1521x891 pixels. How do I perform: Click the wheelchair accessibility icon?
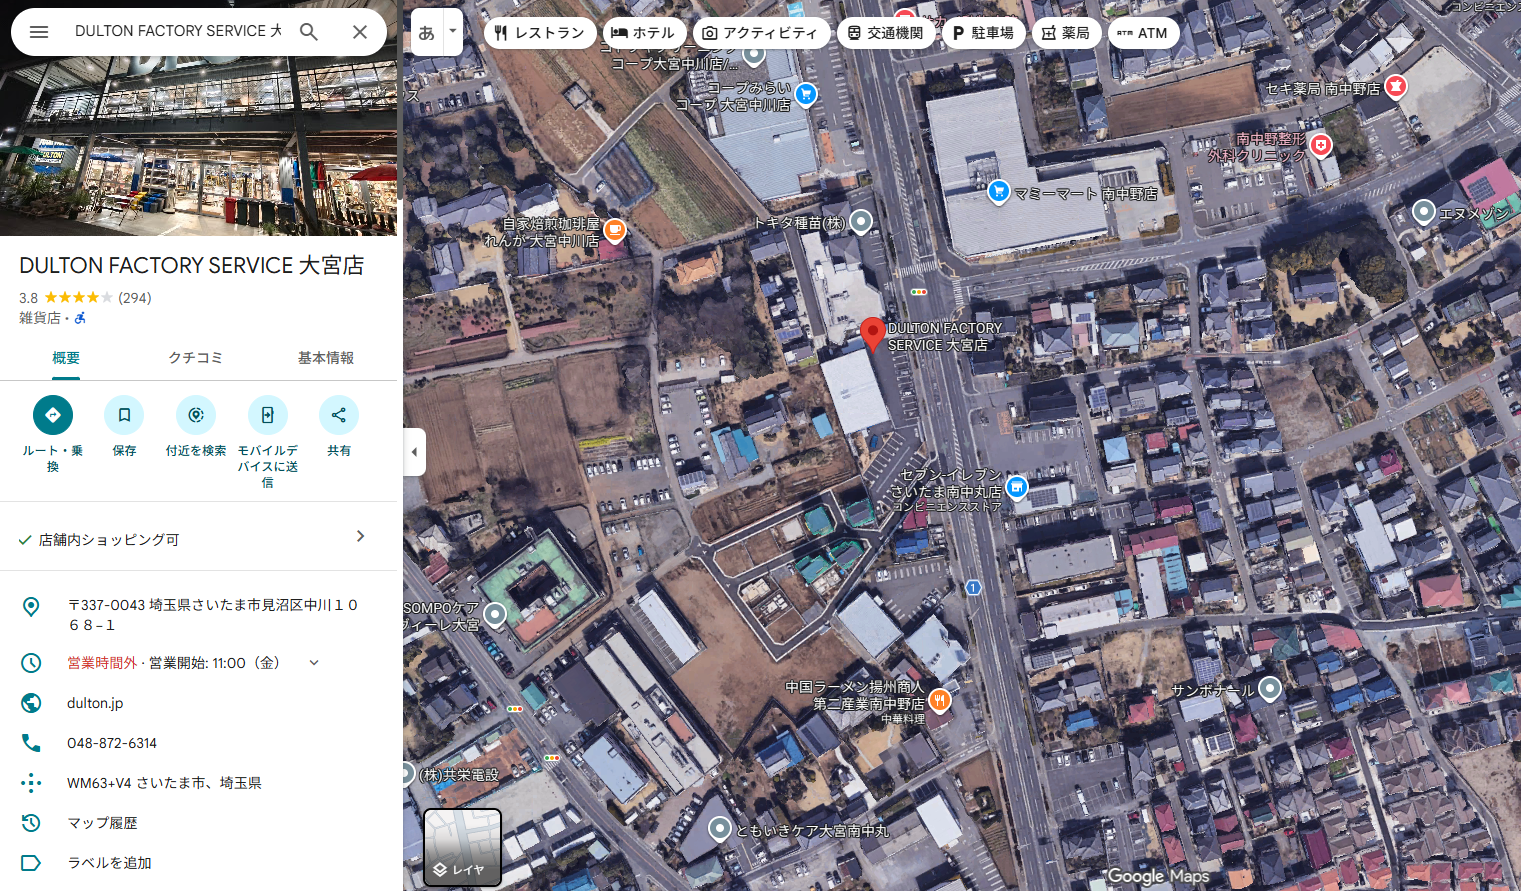point(80,318)
